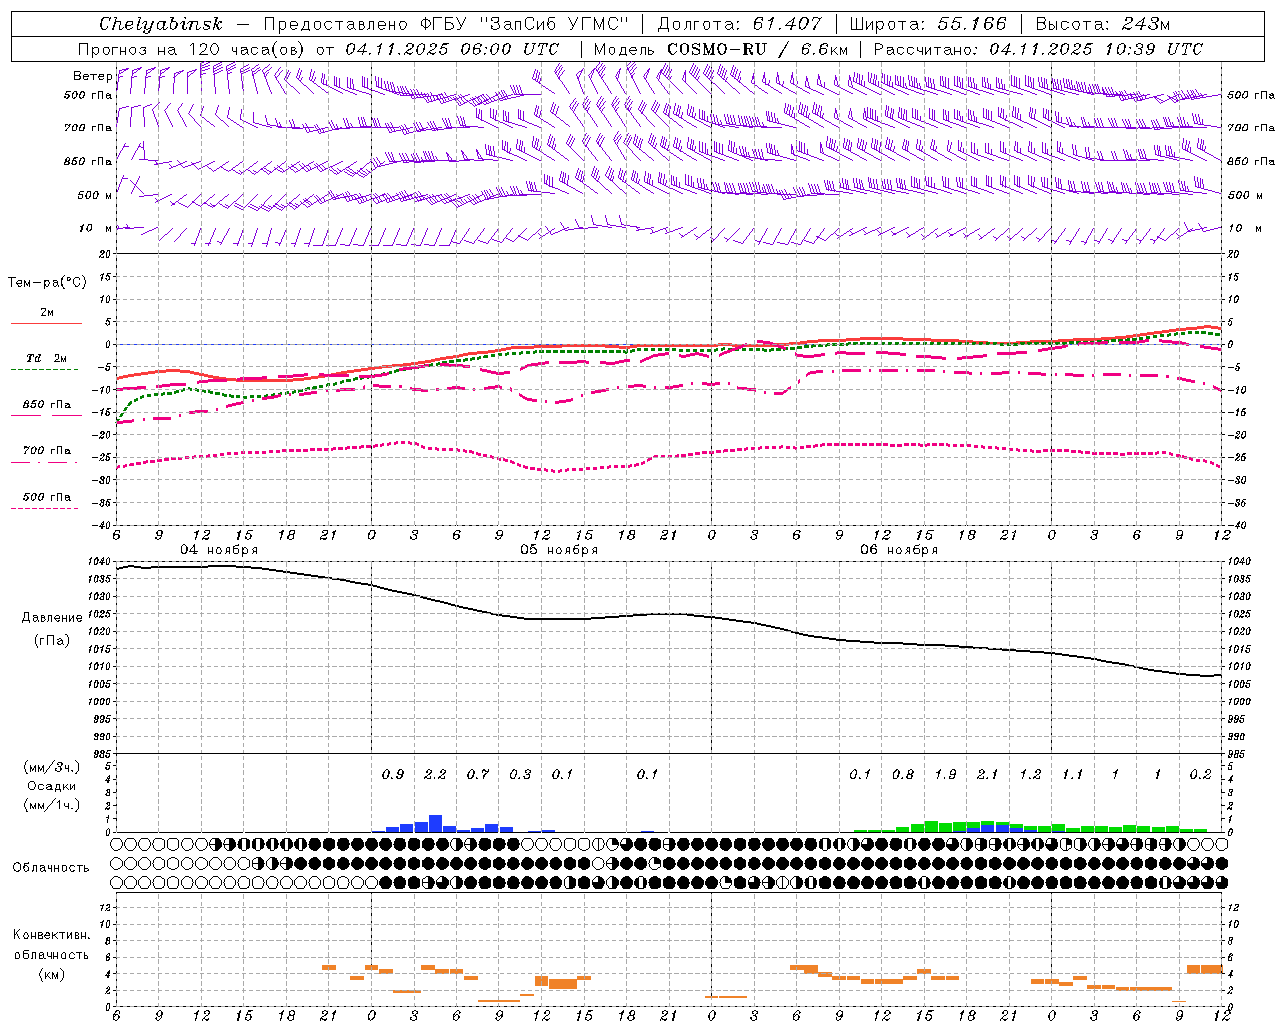The image size is (1280, 1024).
Task: Click the 700 гПа temperature legend entry
Action: click(x=47, y=450)
